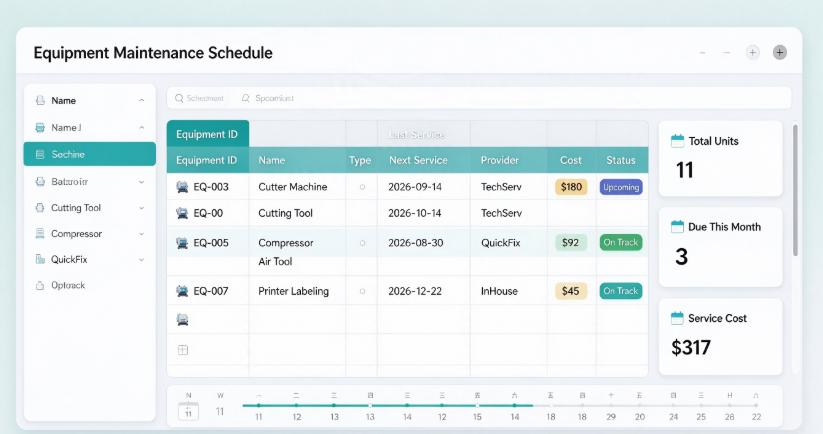Click the QuickFix sidebar icon

(x=40, y=259)
